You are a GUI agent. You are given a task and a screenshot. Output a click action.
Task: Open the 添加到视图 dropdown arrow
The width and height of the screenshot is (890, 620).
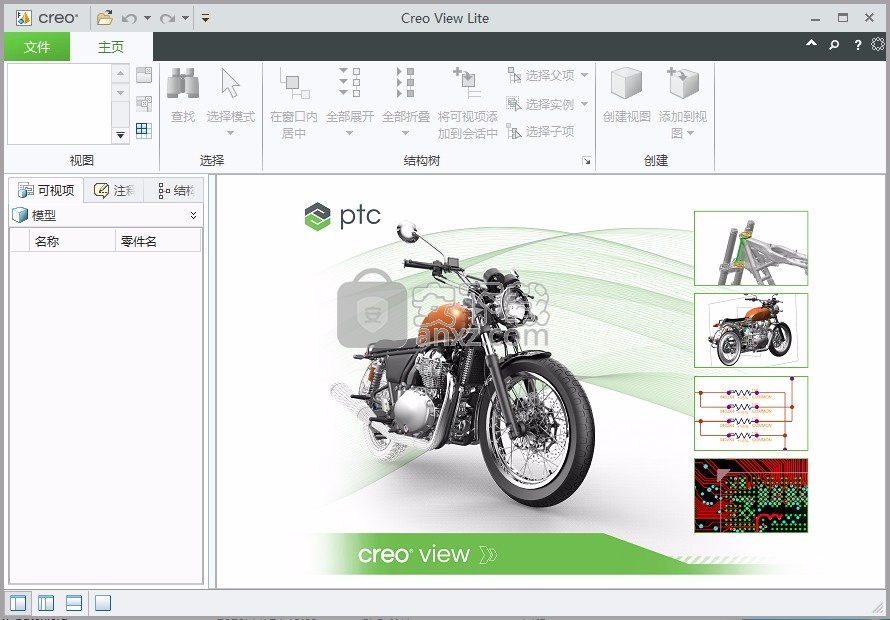click(691, 133)
